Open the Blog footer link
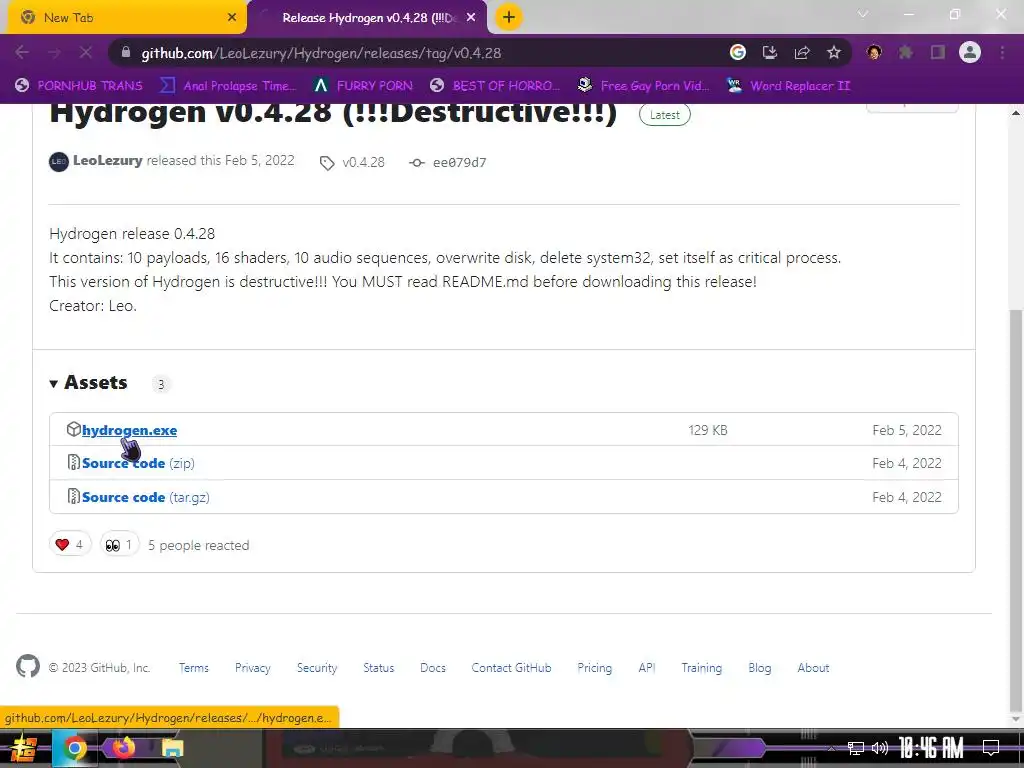The width and height of the screenshot is (1024, 768). click(760, 667)
